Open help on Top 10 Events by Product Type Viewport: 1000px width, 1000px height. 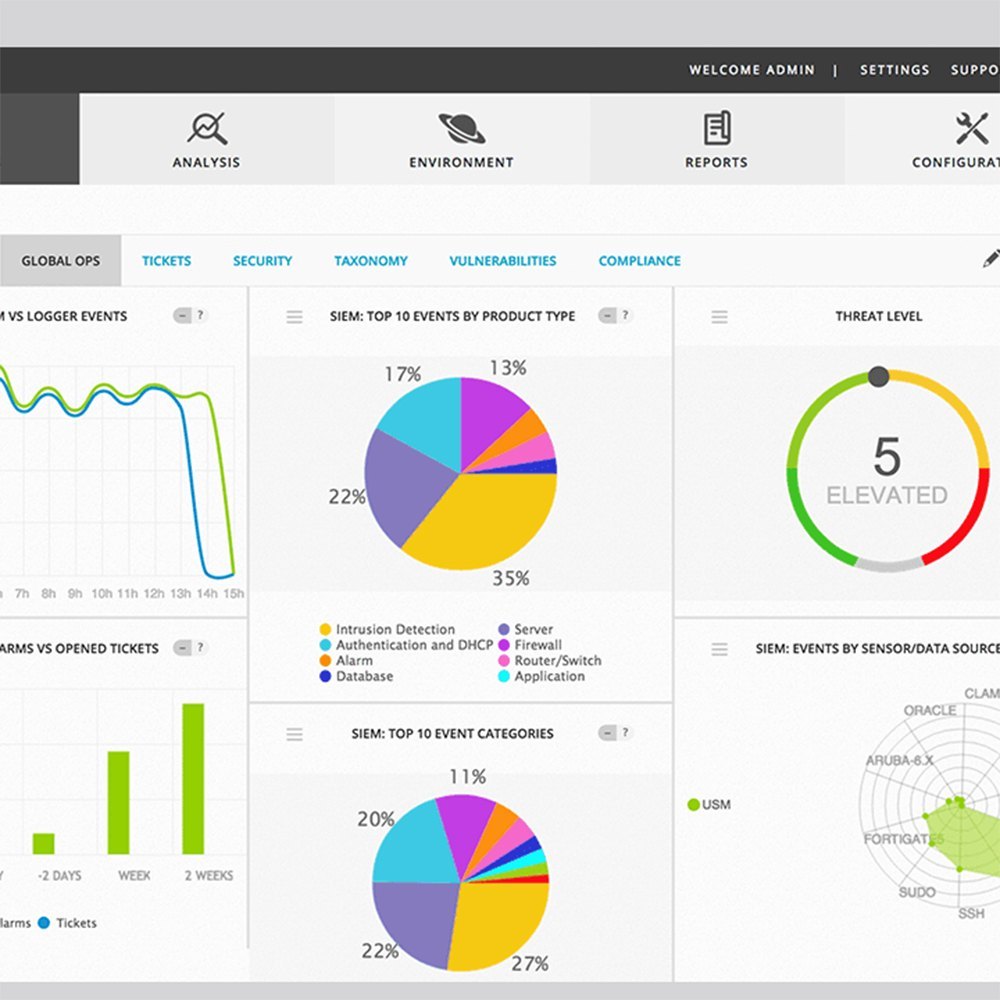point(626,315)
